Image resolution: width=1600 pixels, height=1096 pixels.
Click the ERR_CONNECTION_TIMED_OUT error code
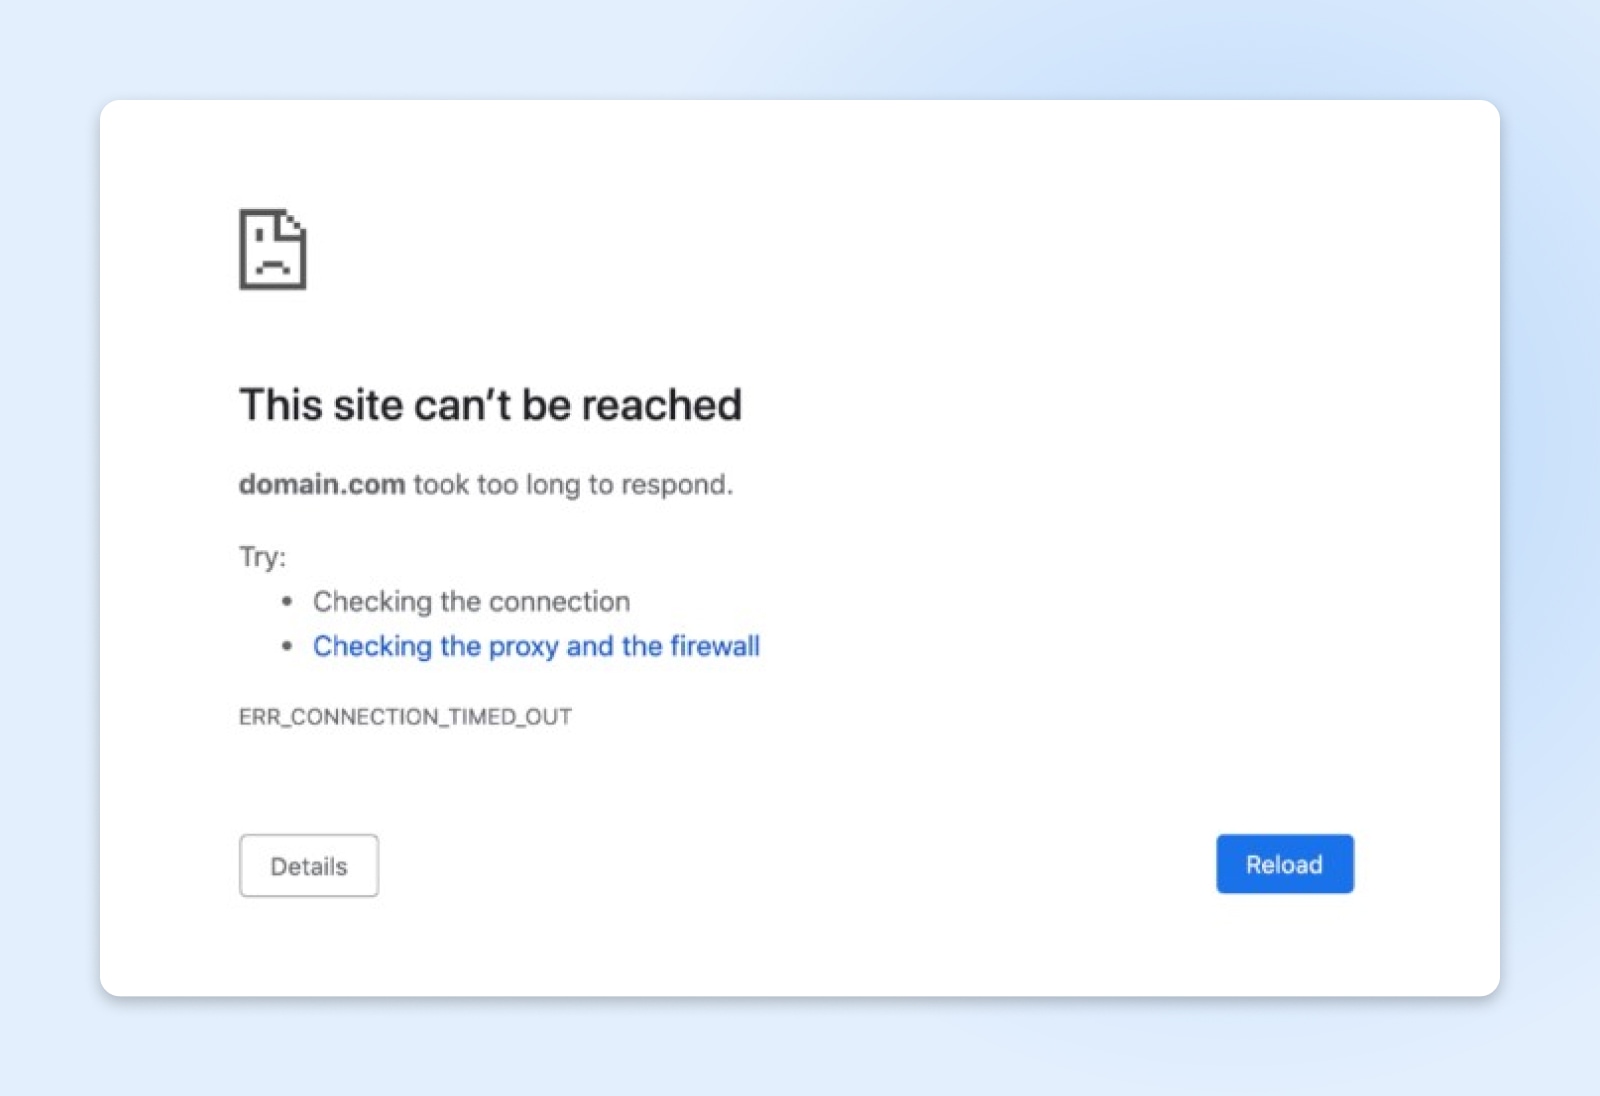405,717
